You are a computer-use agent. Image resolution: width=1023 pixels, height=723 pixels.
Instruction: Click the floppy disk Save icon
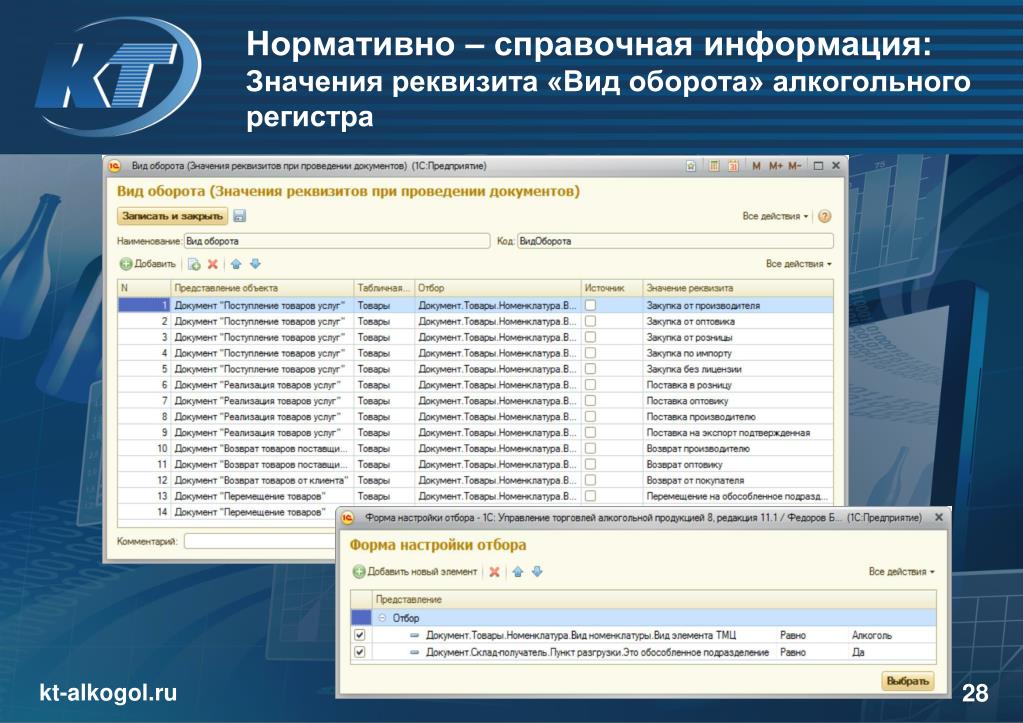239,216
